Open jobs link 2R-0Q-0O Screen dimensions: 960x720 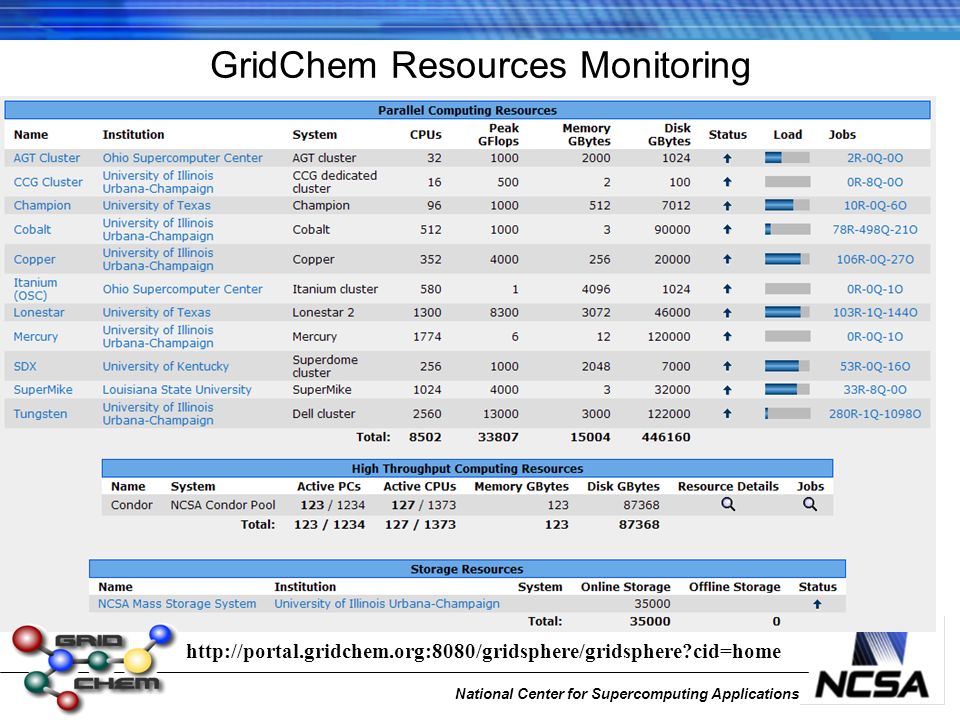(x=875, y=158)
